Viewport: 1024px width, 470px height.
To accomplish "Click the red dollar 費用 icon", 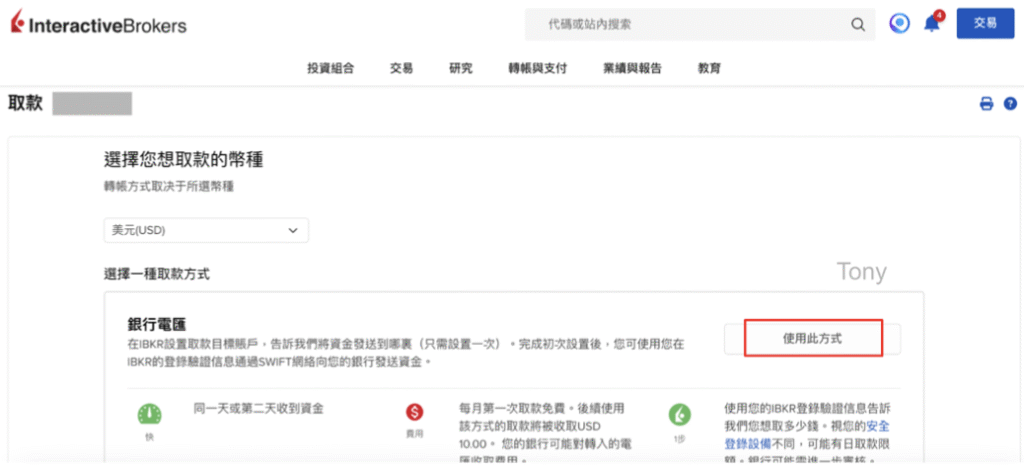I will pyautogui.click(x=415, y=412).
